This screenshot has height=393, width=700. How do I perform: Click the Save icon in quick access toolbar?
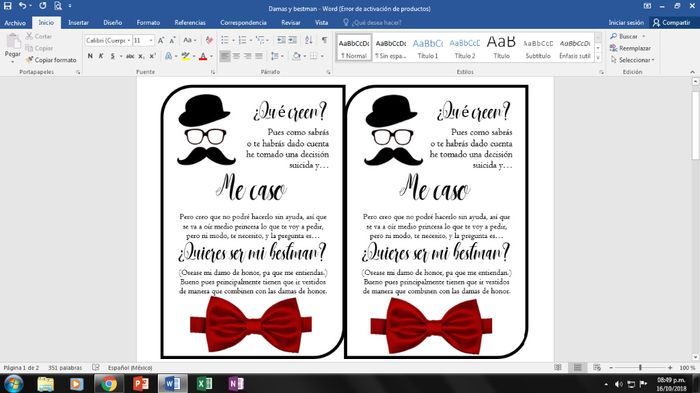click(x=8, y=6)
